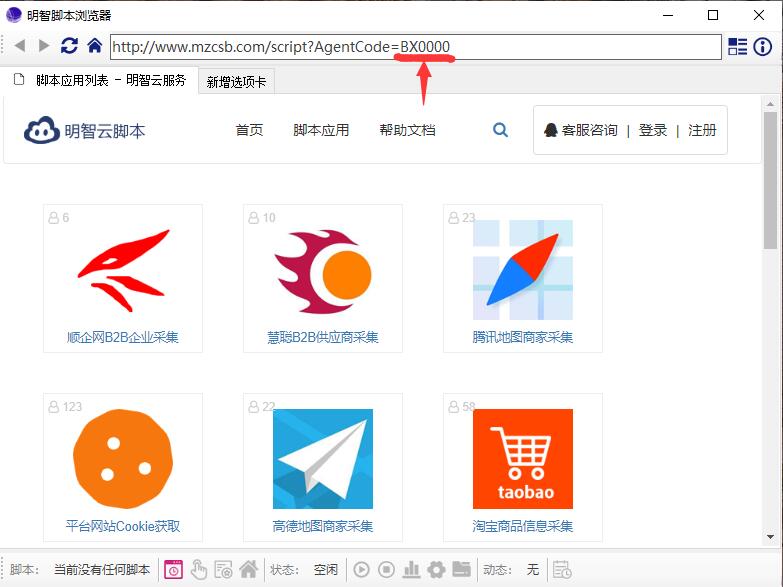Viewport: 783px width, 587px height.
Task: Click the 顺企网B2B企业采集 link text
Action: coord(123,337)
